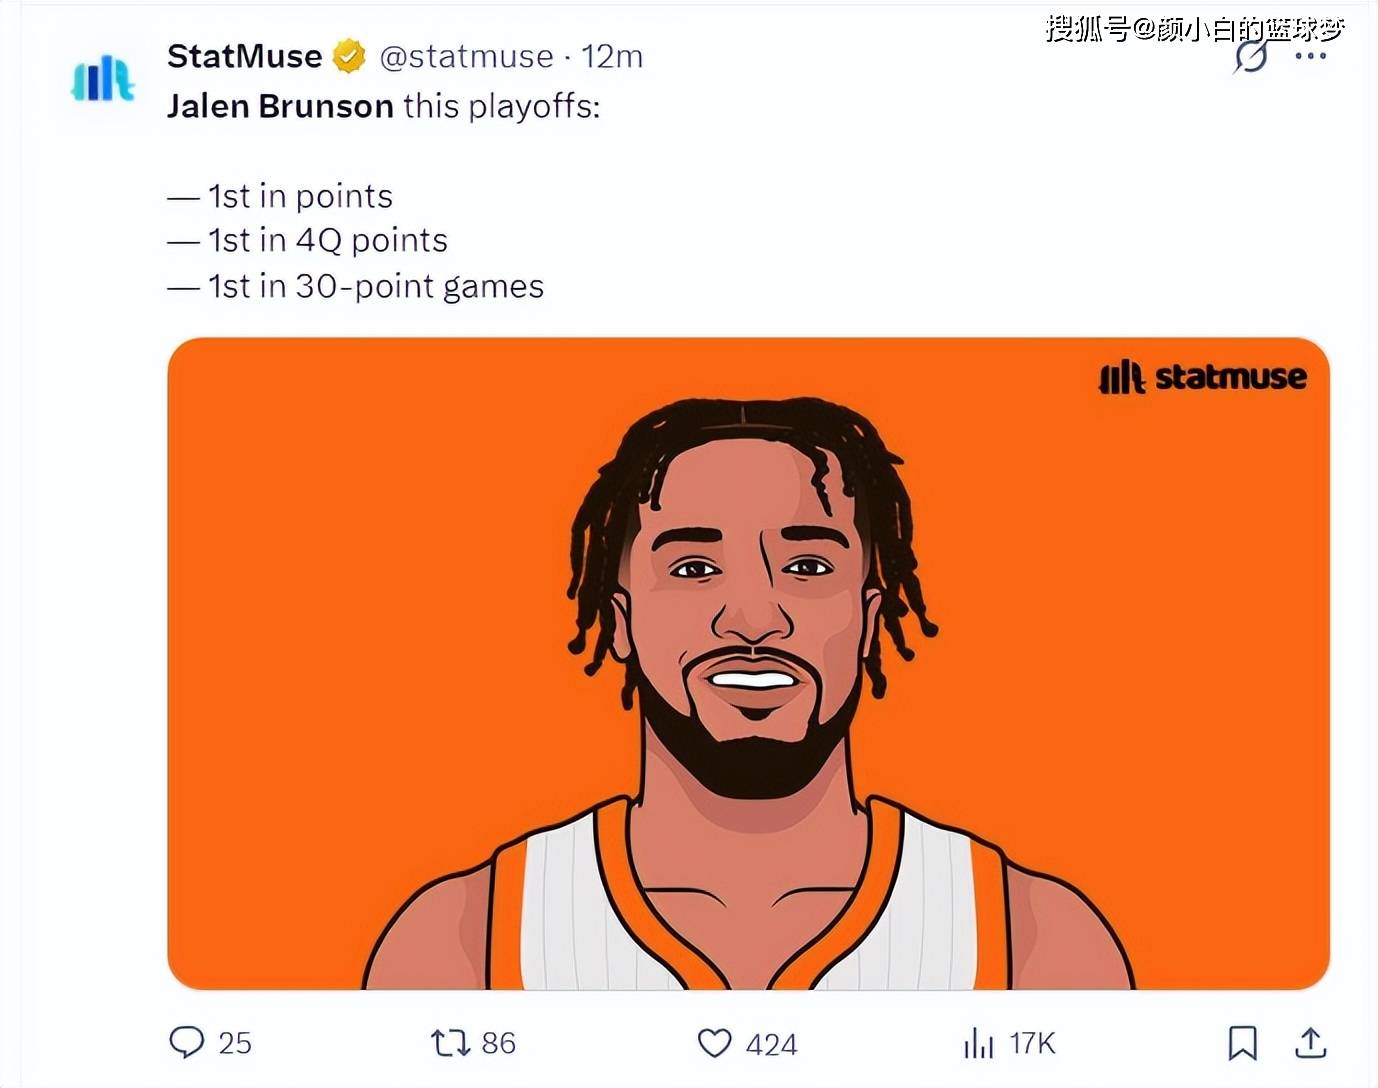Open the StatMuse profile avatar
Screen dimensions: 1378x1088
[x=102, y=79]
